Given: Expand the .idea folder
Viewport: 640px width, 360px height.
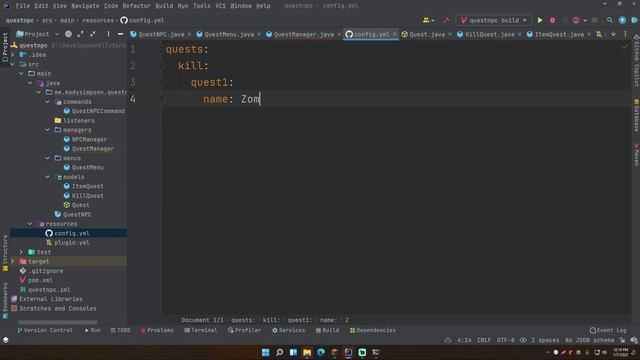Looking at the screenshot, I should tap(13, 55).
